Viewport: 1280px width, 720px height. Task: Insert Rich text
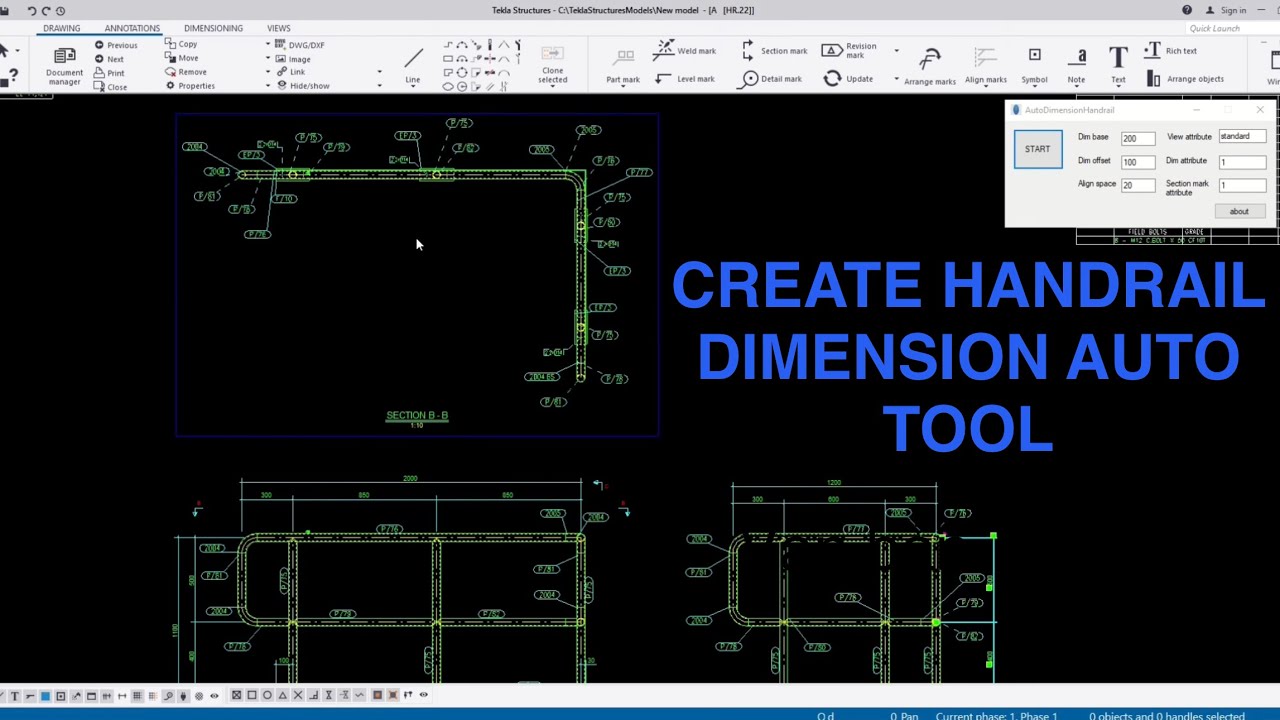pos(1170,50)
